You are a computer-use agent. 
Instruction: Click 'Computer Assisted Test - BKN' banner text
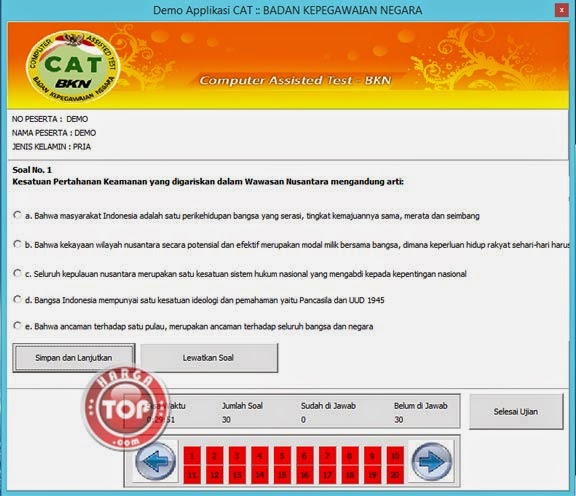(x=295, y=80)
